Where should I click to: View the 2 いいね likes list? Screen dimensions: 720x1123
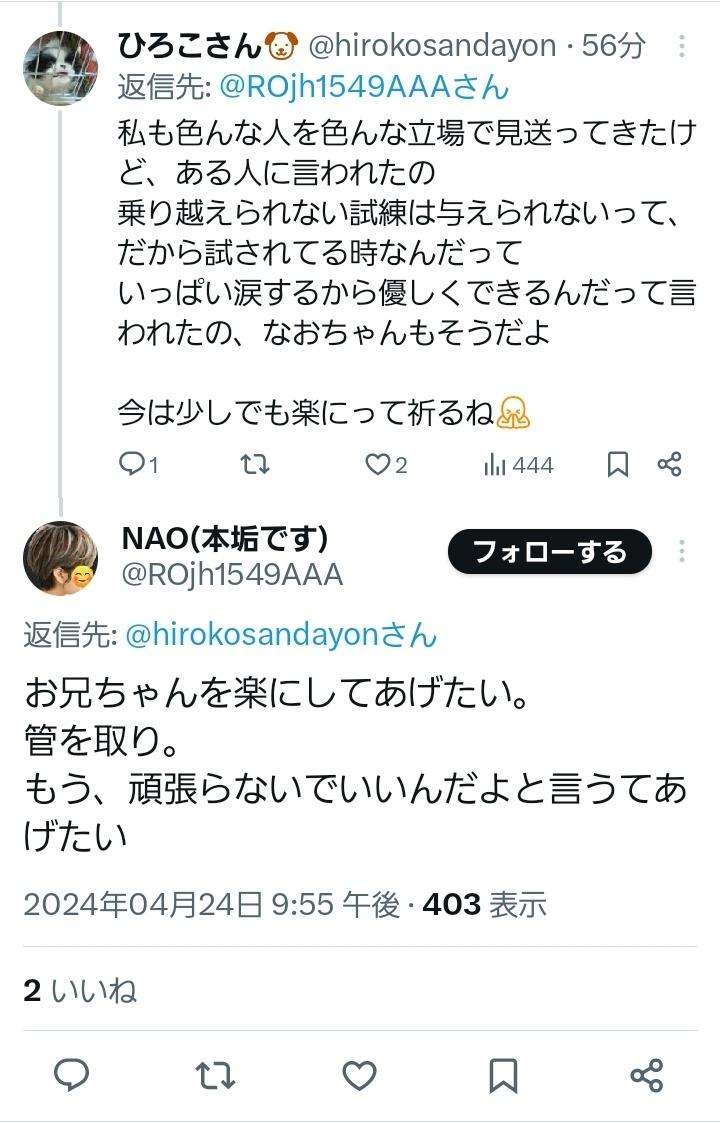click(x=80, y=991)
